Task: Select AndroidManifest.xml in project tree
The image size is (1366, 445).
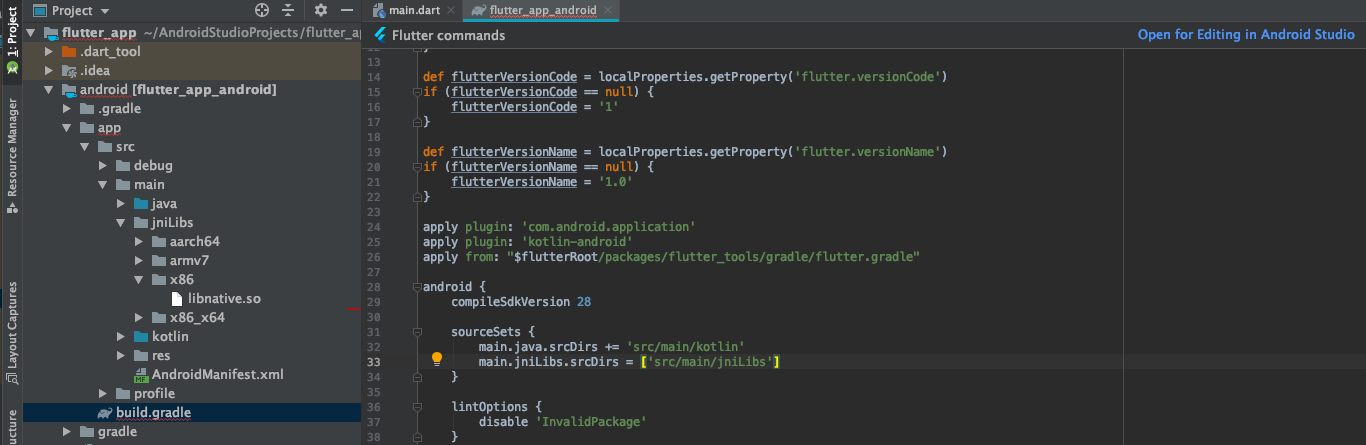Action: tap(217, 375)
